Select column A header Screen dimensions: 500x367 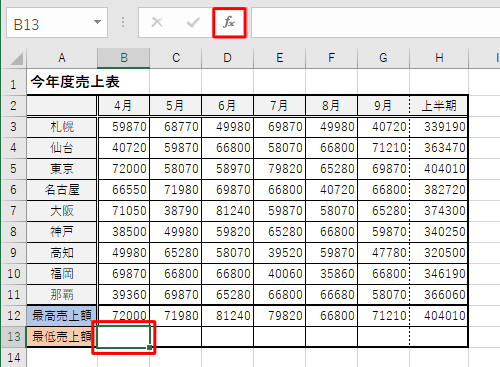coord(62,58)
